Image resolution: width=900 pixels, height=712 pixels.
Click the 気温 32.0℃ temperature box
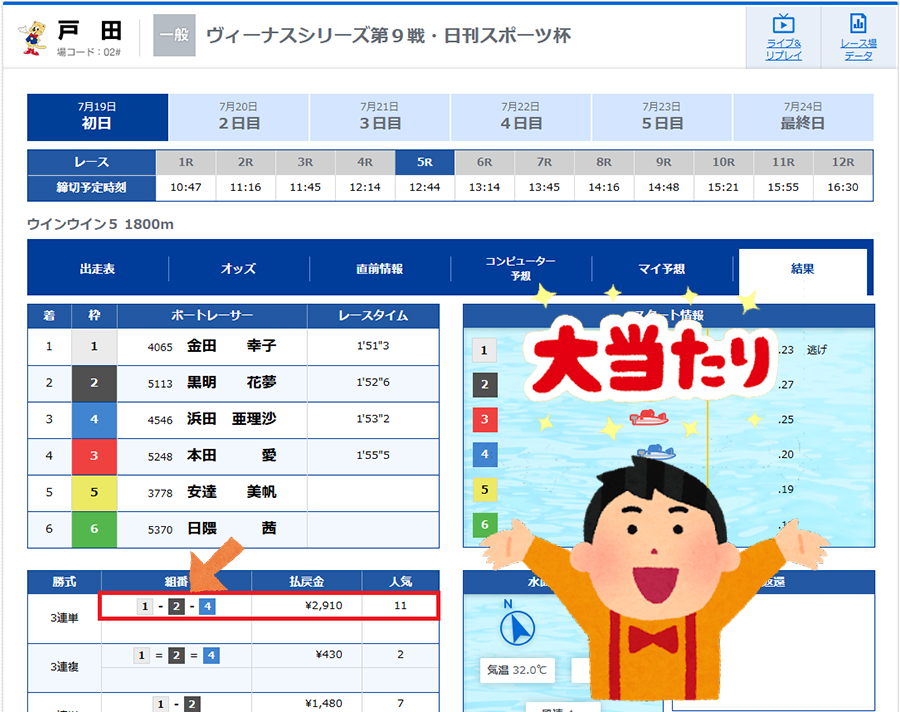(517, 670)
